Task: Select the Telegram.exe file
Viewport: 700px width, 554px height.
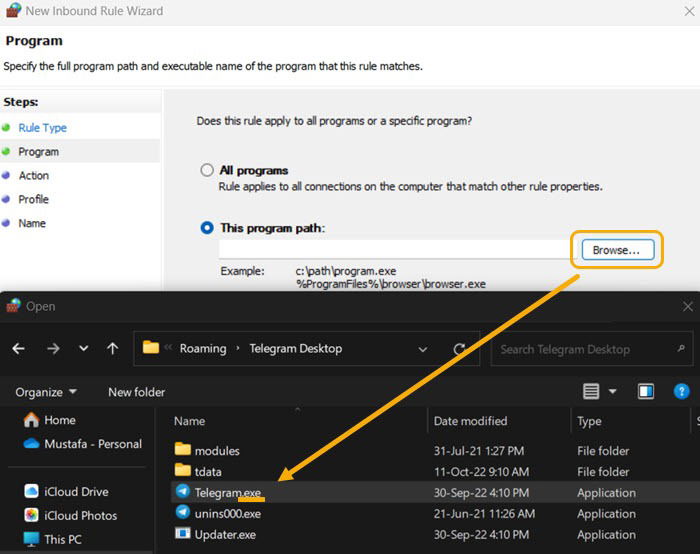Action: pyautogui.click(x=218, y=492)
